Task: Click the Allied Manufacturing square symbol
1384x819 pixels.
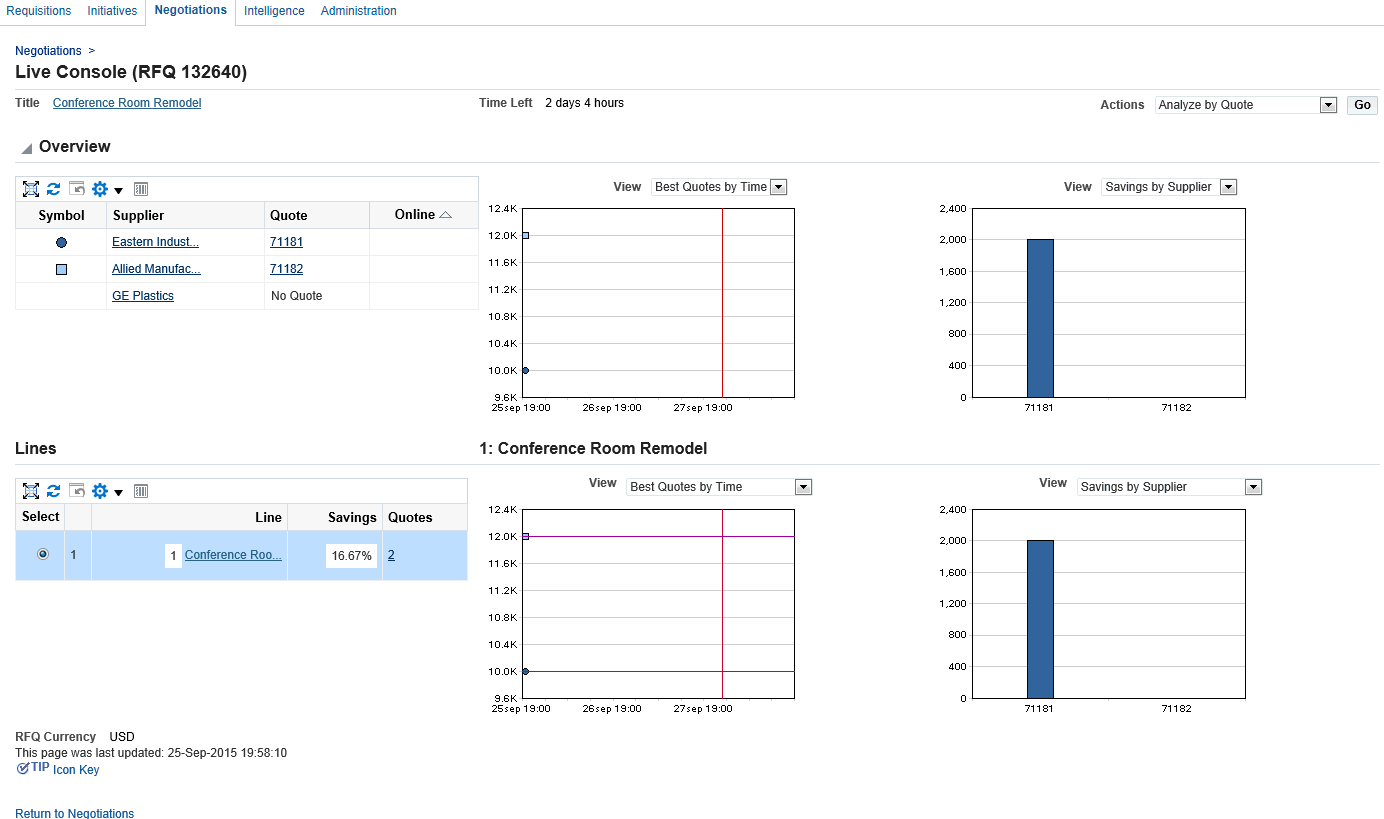Action: (61, 269)
